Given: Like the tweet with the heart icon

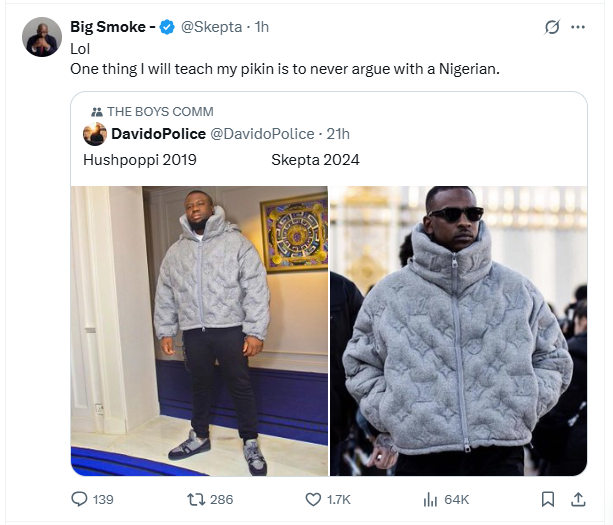Looking at the screenshot, I should click(x=313, y=498).
